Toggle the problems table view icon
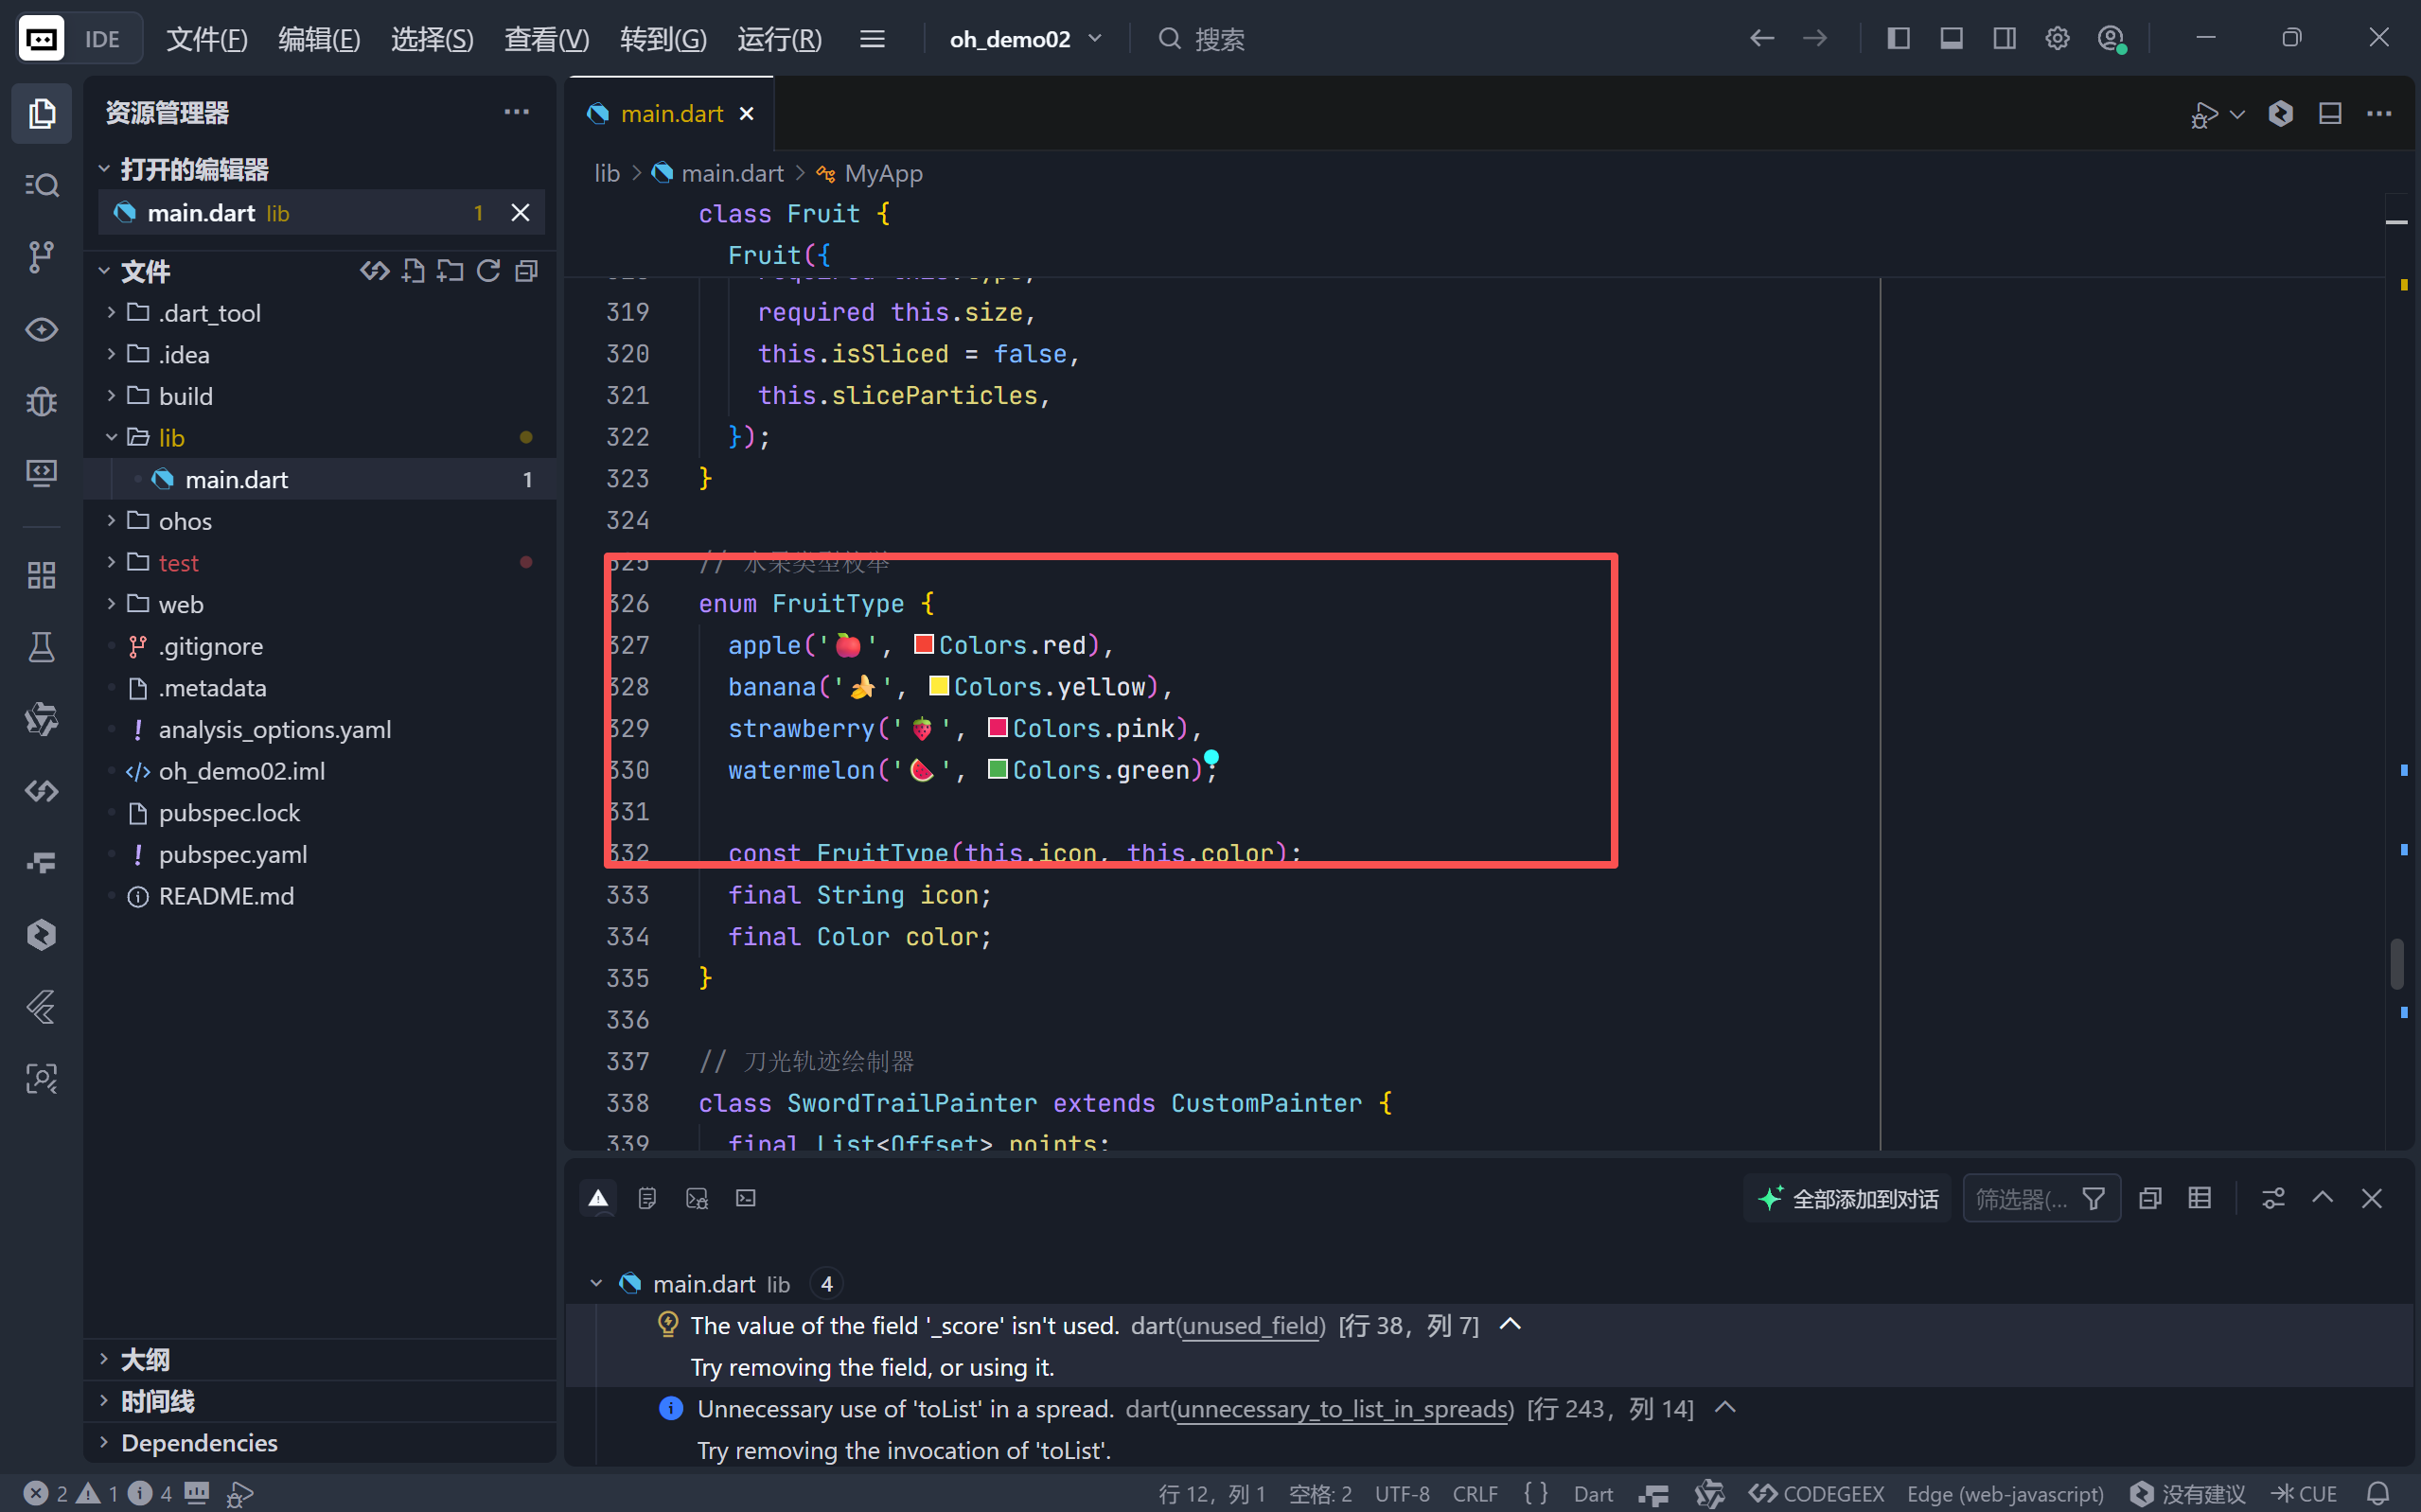This screenshot has width=2421, height=1512. [2199, 1198]
